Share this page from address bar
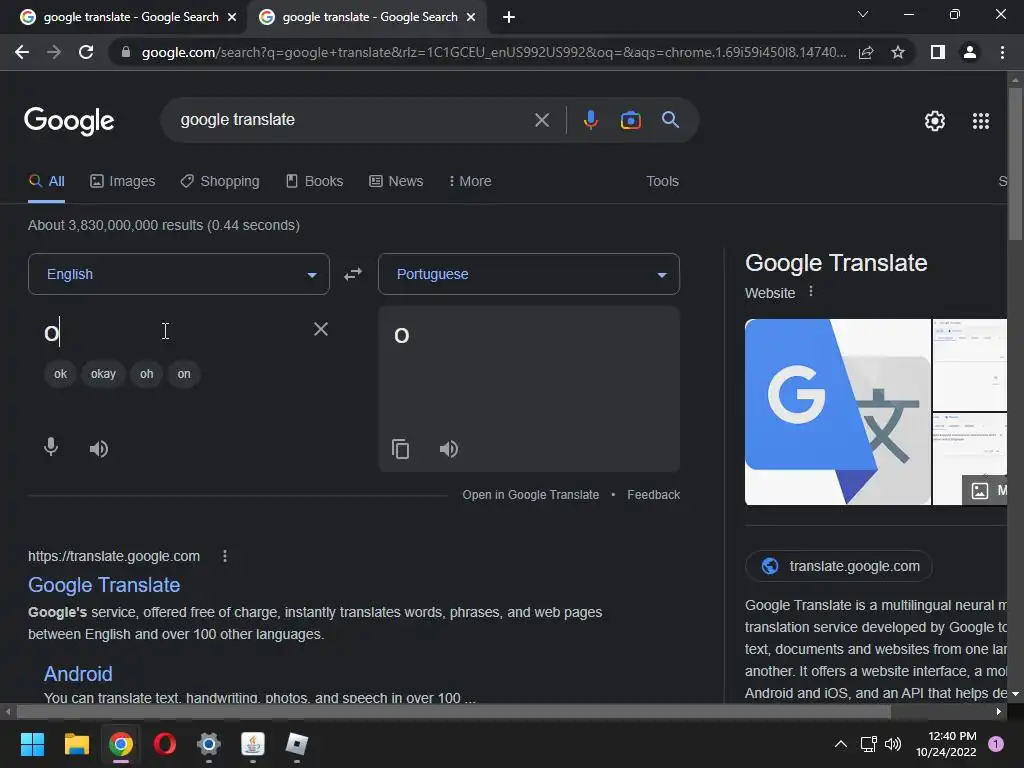This screenshot has width=1024, height=768. click(866, 52)
